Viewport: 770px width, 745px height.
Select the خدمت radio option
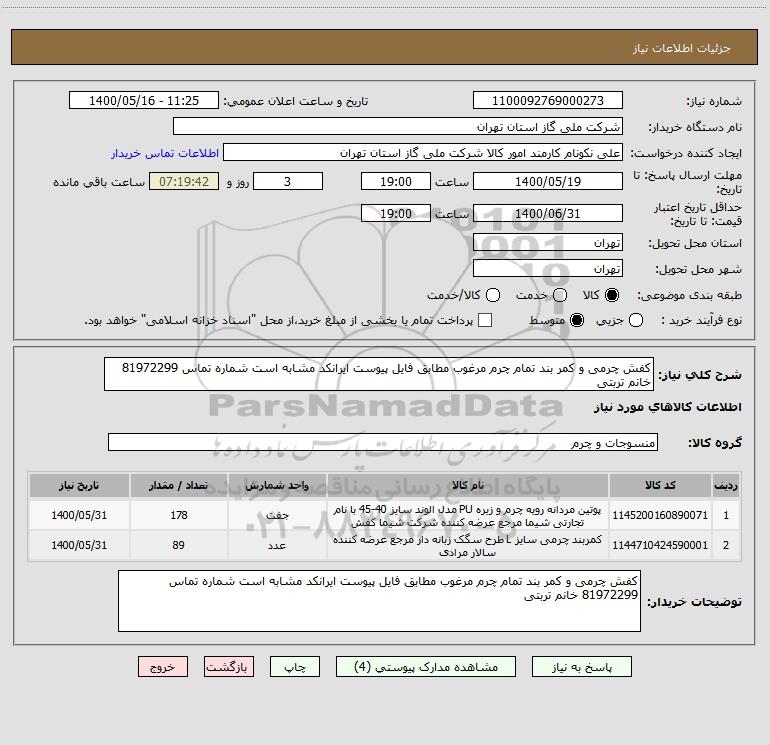[x=560, y=295]
